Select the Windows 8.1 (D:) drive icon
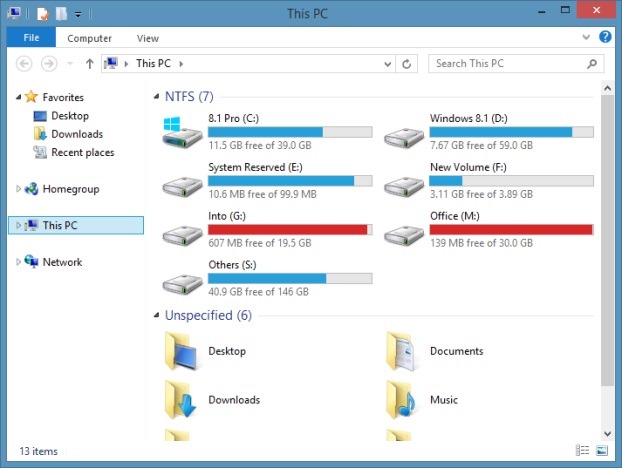This screenshot has width=622, height=468. tap(404, 137)
